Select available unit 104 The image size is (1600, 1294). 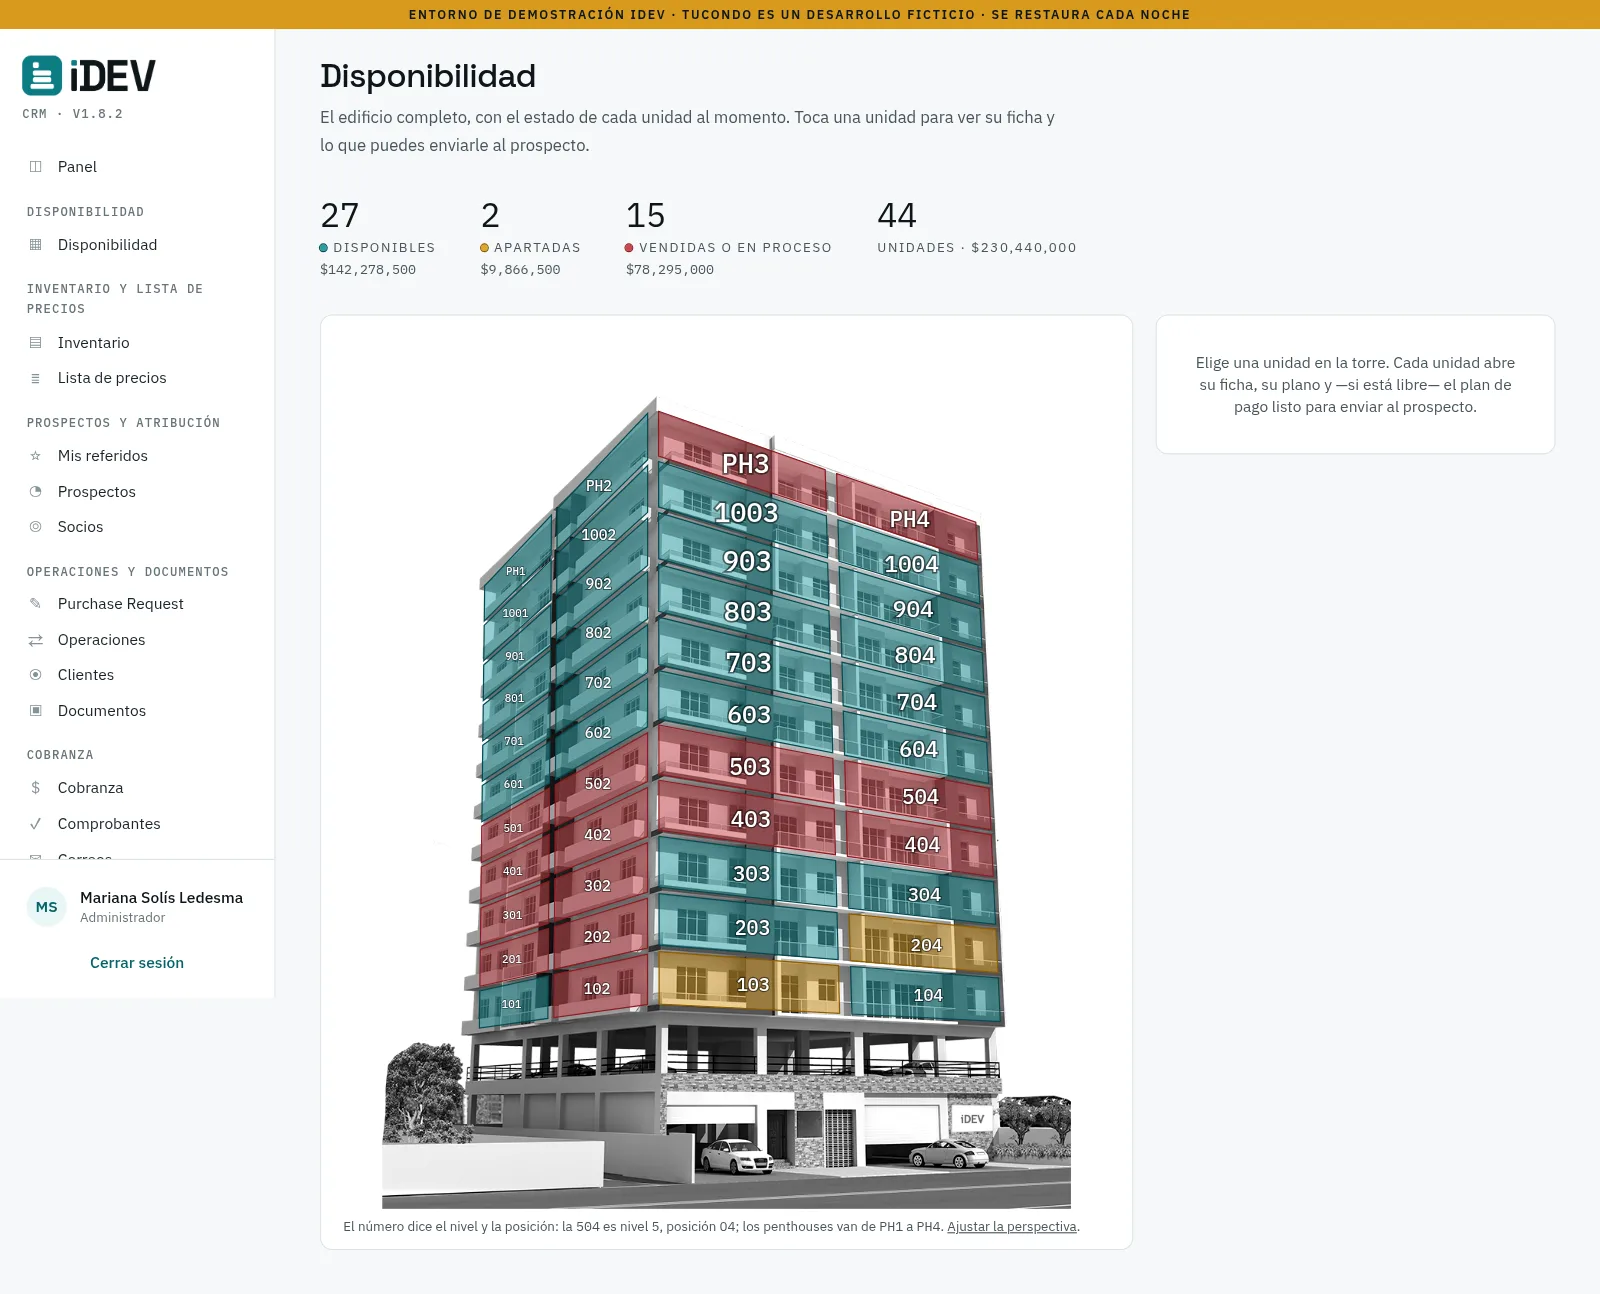coord(928,995)
